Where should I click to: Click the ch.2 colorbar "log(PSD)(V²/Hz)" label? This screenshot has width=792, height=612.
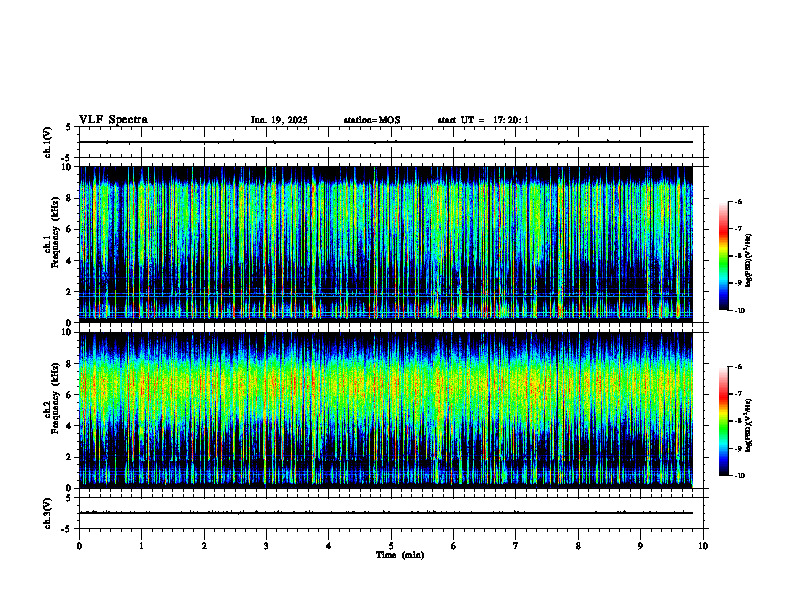pos(749,426)
